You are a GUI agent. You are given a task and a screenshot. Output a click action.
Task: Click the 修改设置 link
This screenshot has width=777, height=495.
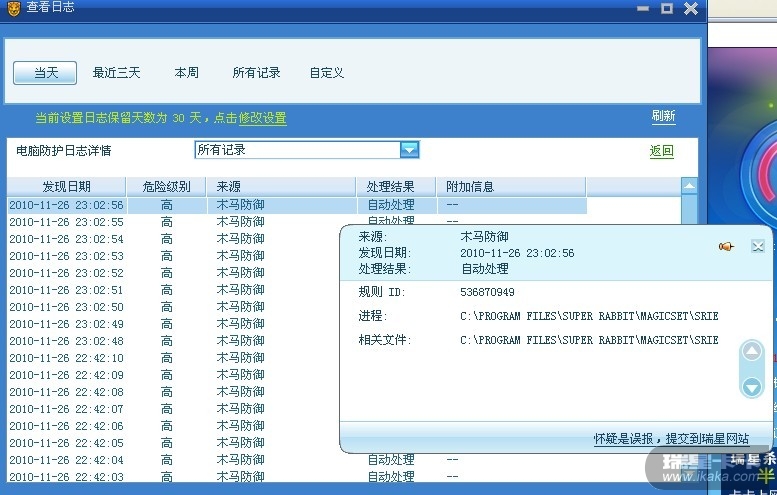coord(263,118)
